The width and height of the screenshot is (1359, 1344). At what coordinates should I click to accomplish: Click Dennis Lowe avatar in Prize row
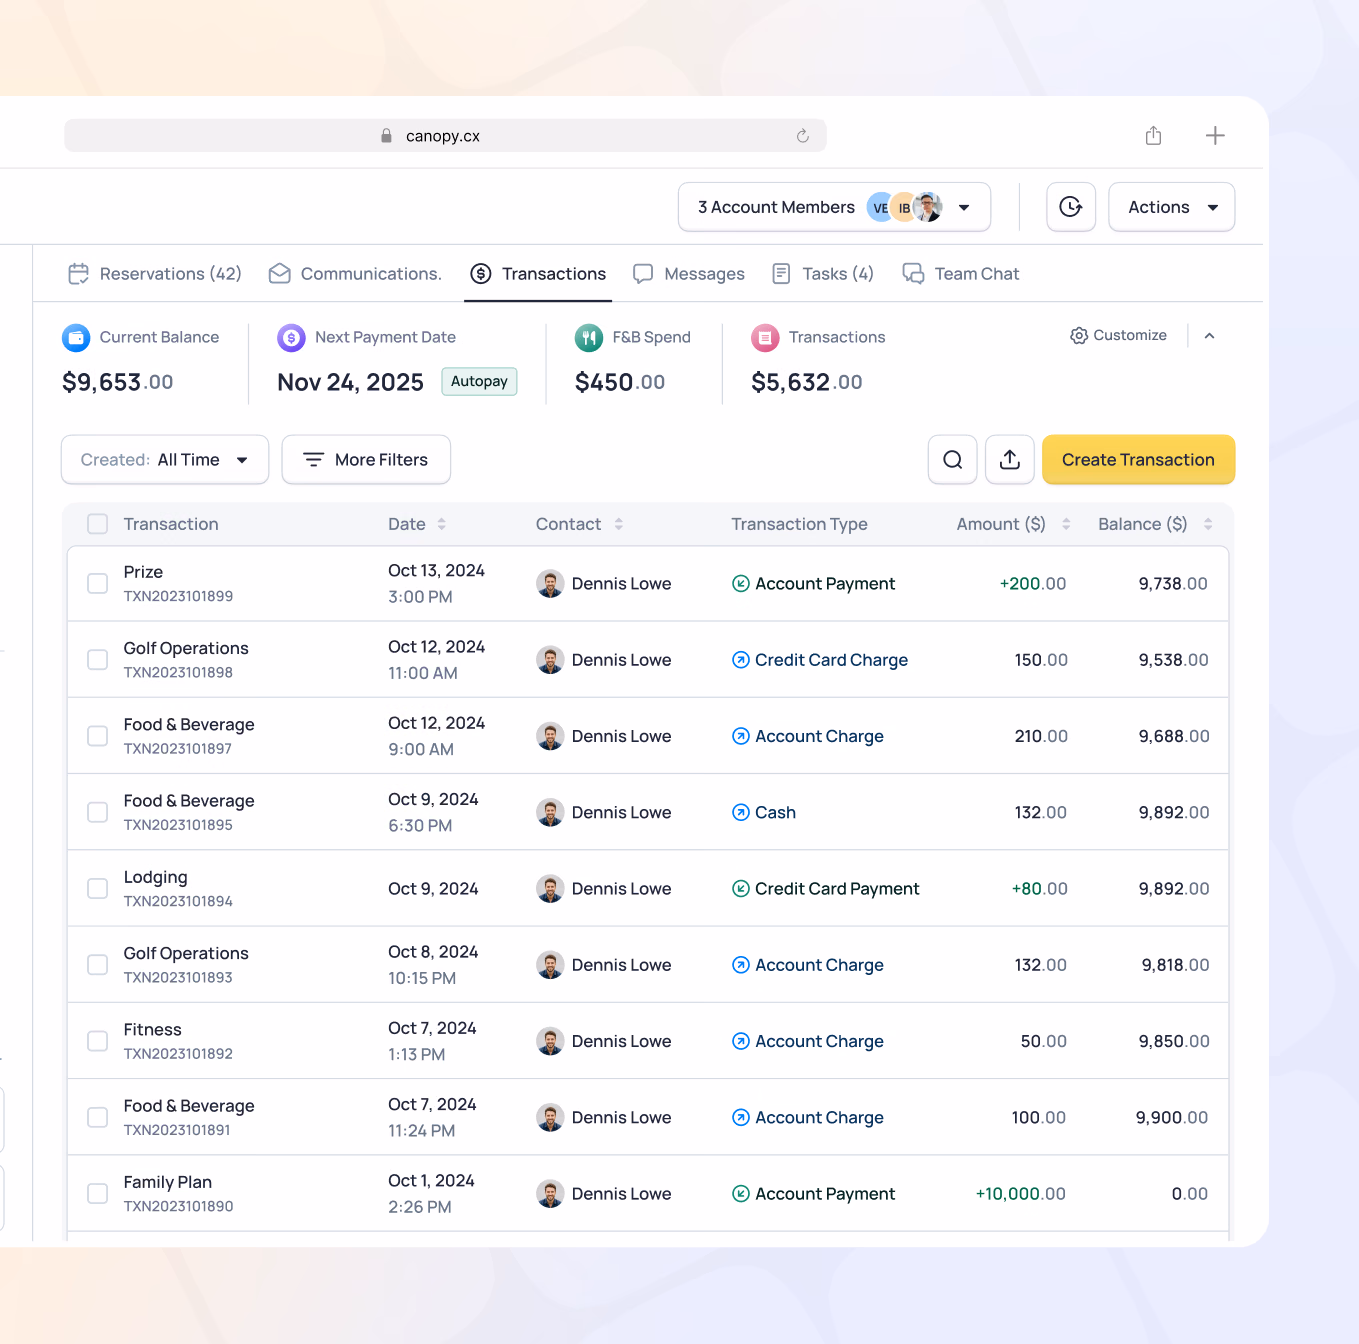tap(550, 584)
